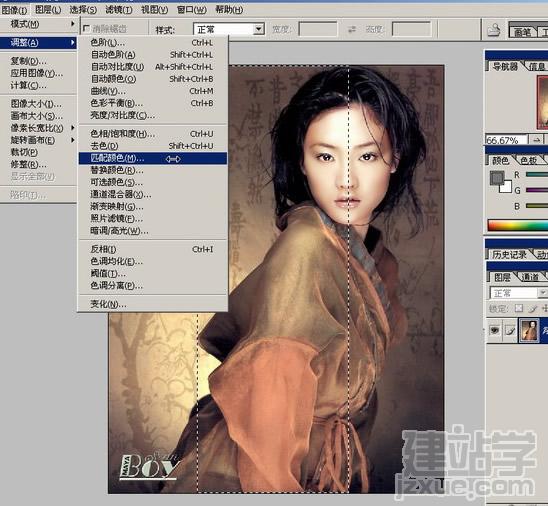Toggle the 消除锯齿 anti-alias checkbox
This screenshot has height=506, width=548.
pyautogui.click(x=86, y=28)
